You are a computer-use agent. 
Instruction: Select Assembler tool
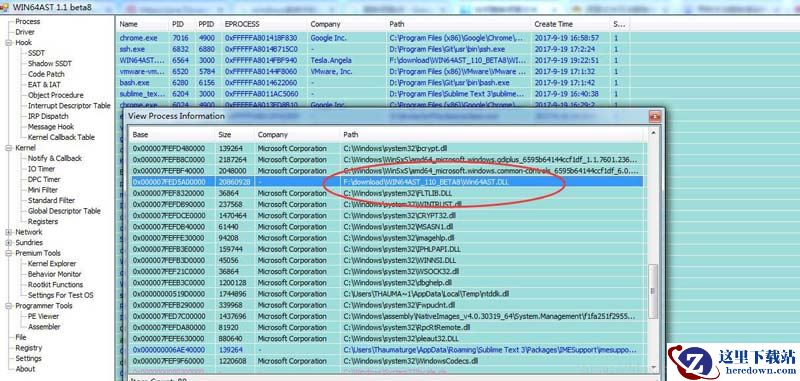(x=44, y=327)
